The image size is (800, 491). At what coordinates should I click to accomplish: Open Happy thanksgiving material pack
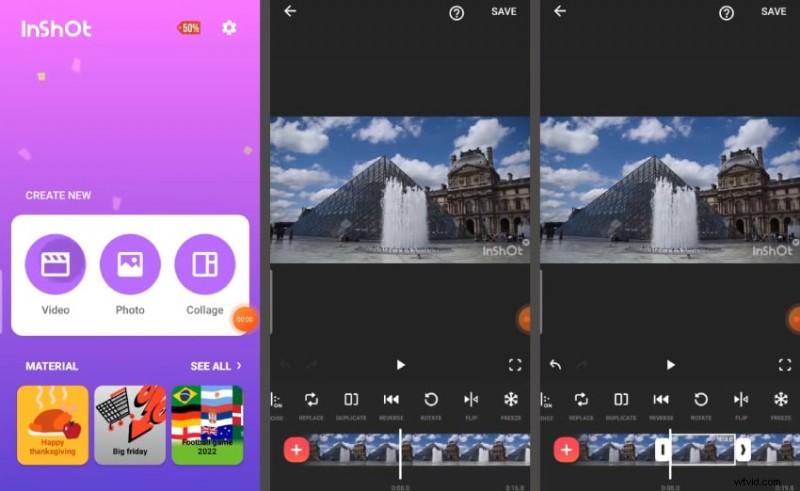(53, 425)
